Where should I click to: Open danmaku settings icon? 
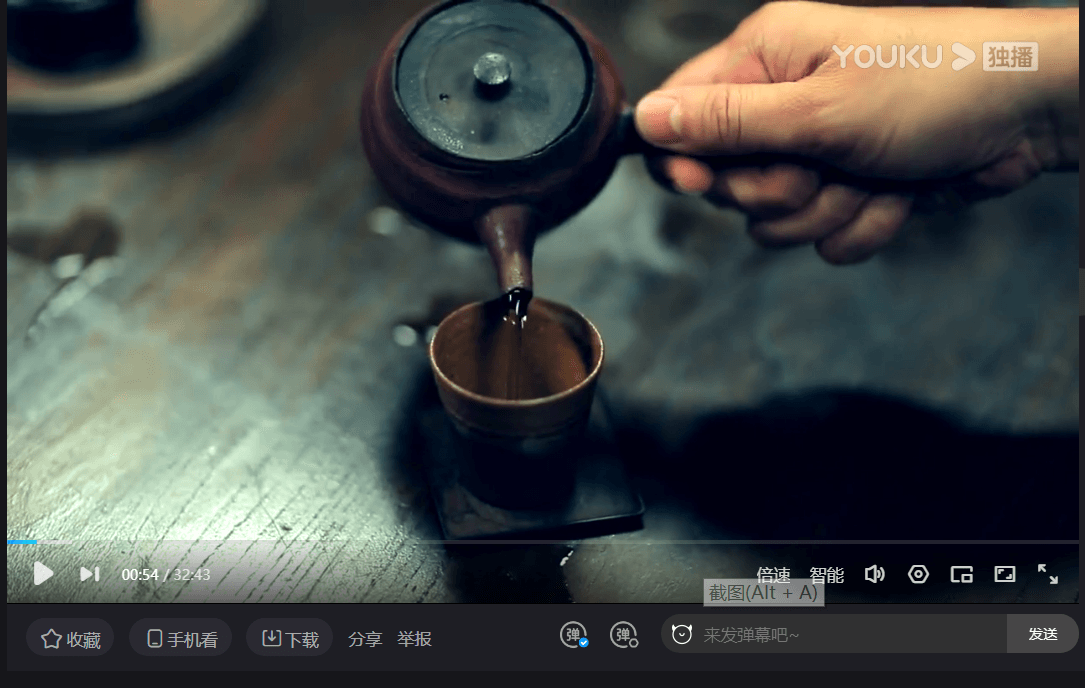pyautogui.click(x=624, y=635)
